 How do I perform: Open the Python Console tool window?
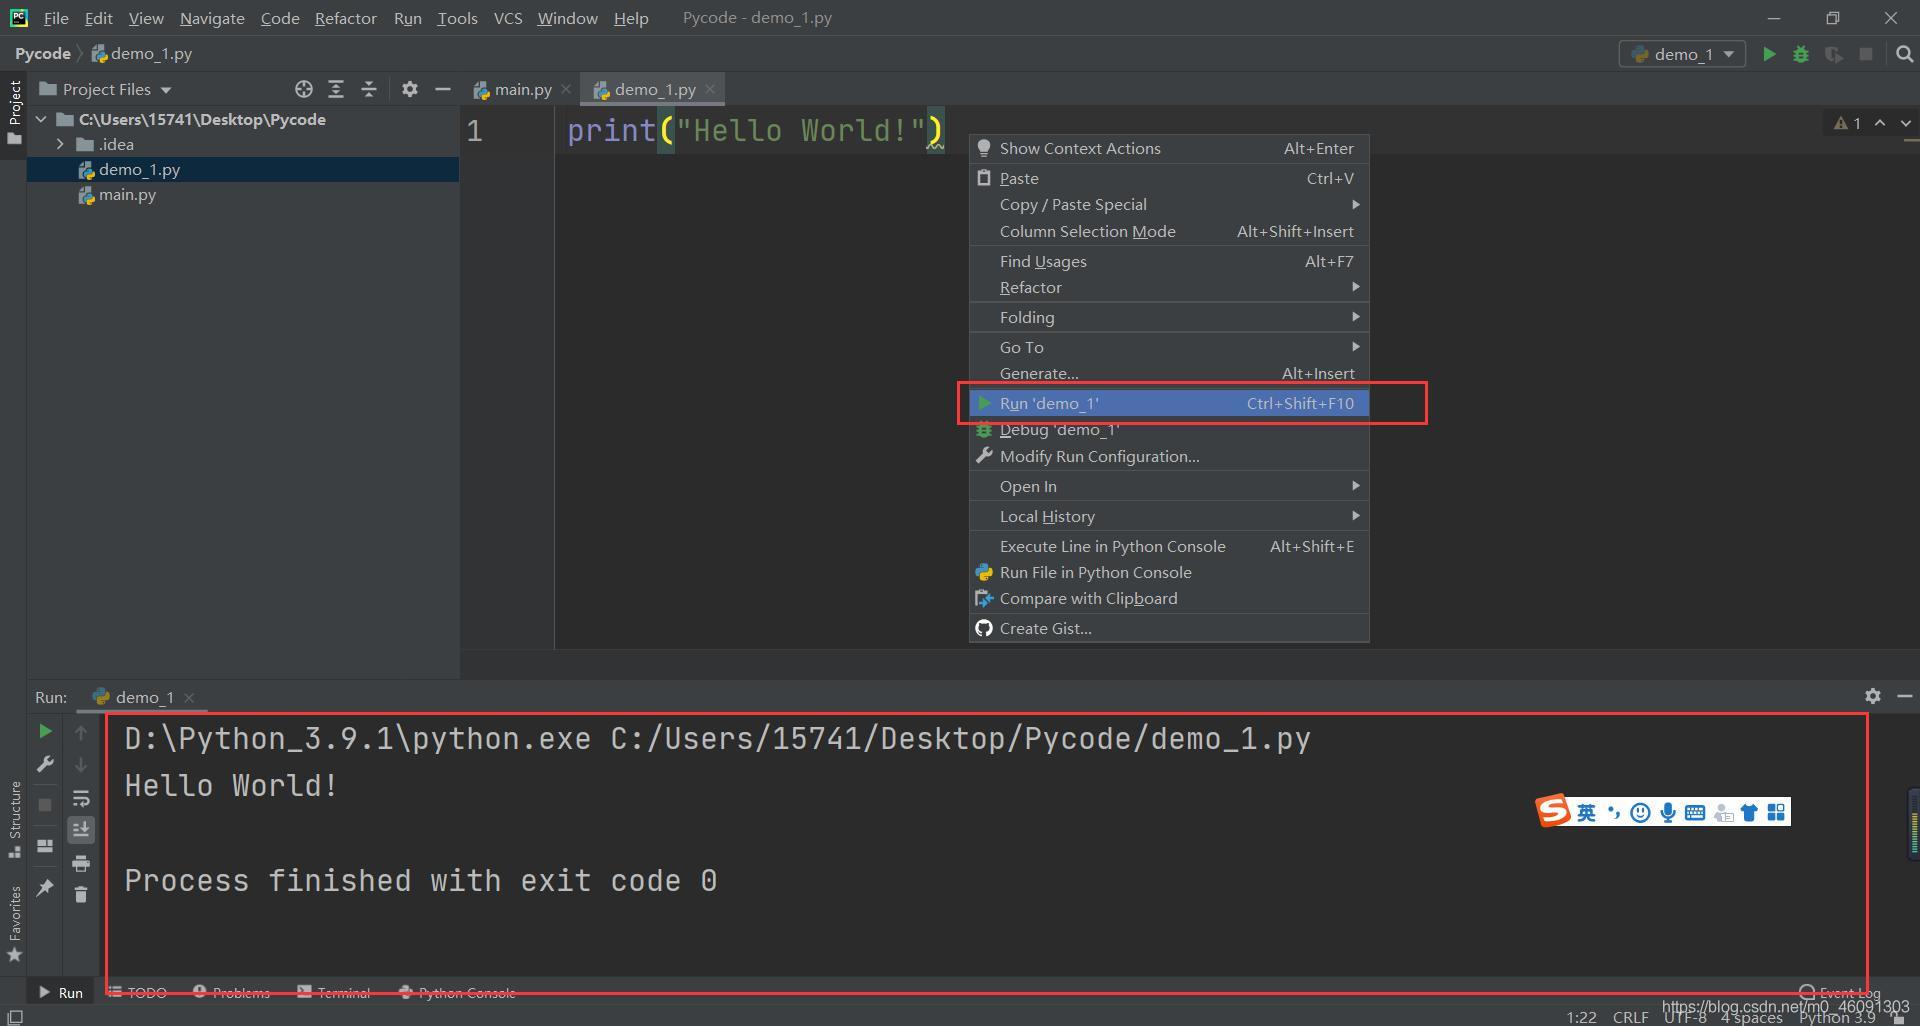[x=457, y=993]
